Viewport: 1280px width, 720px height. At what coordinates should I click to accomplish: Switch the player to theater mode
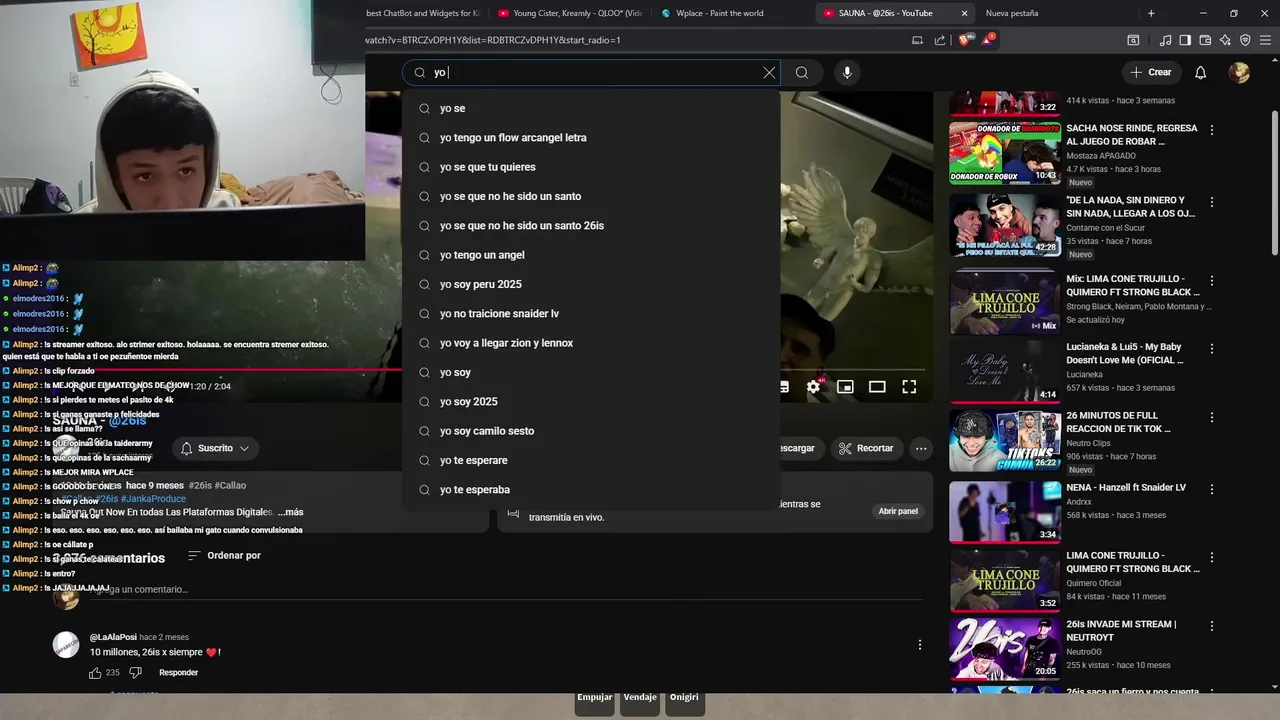pos(877,387)
